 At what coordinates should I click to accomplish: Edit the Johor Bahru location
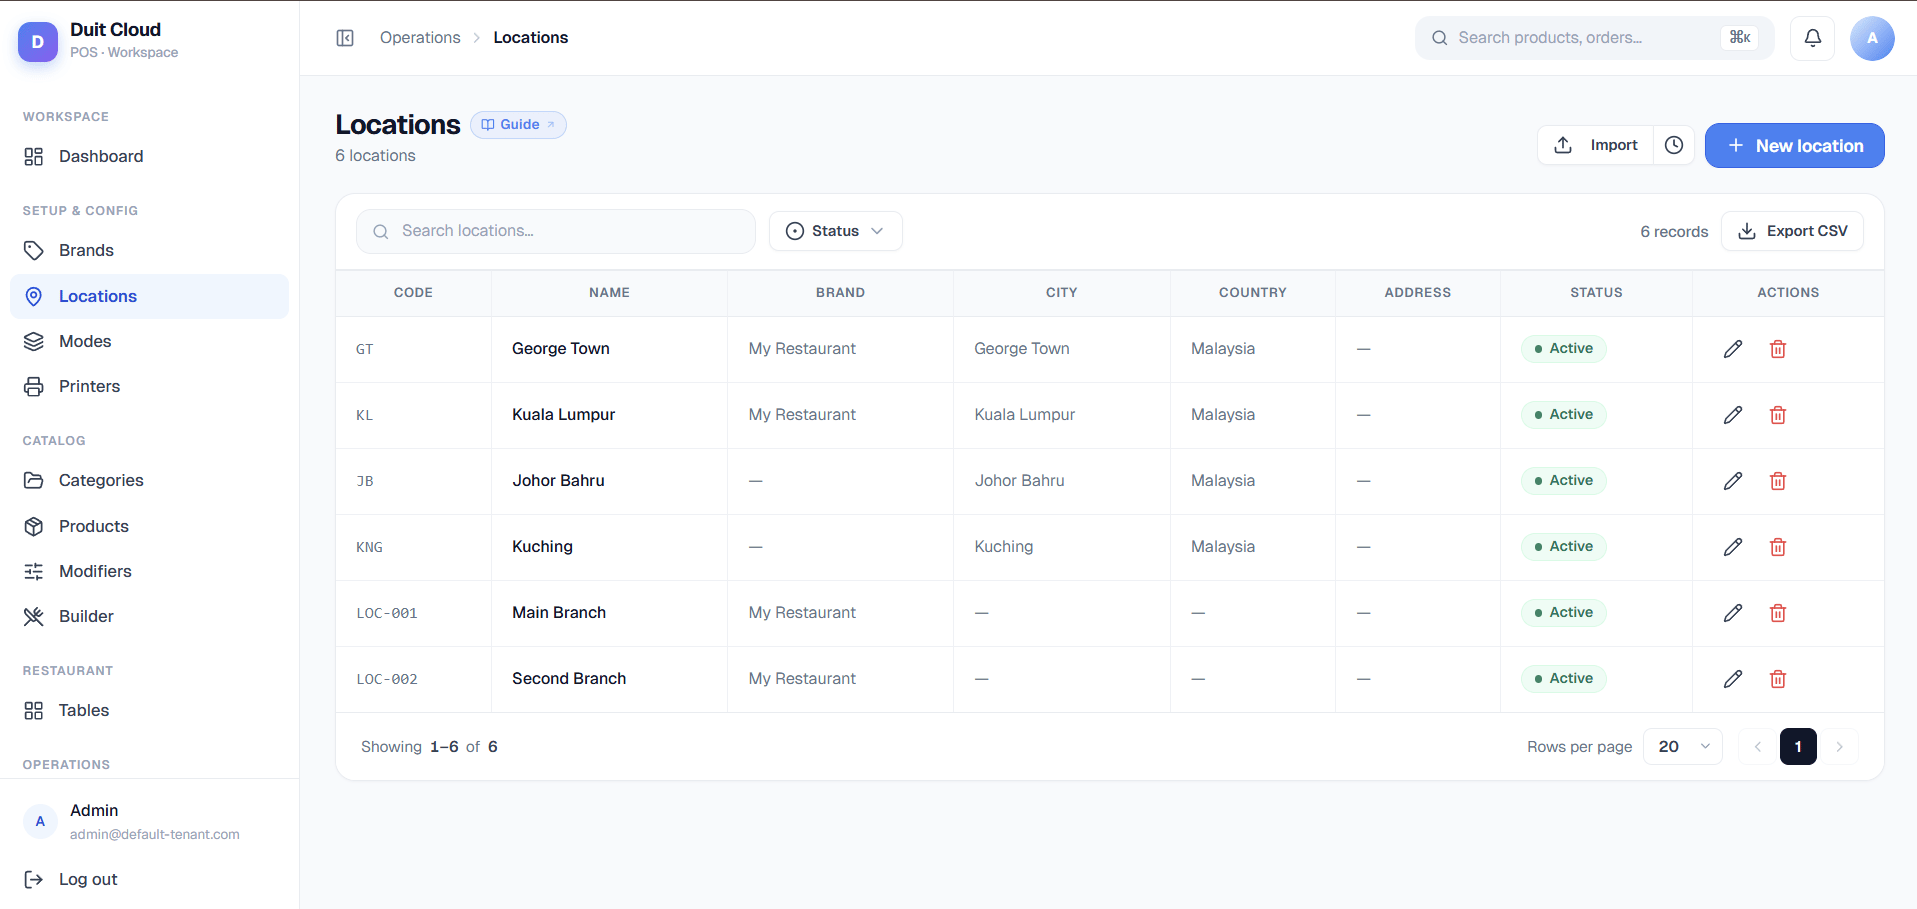click(x=1733, y=481)
